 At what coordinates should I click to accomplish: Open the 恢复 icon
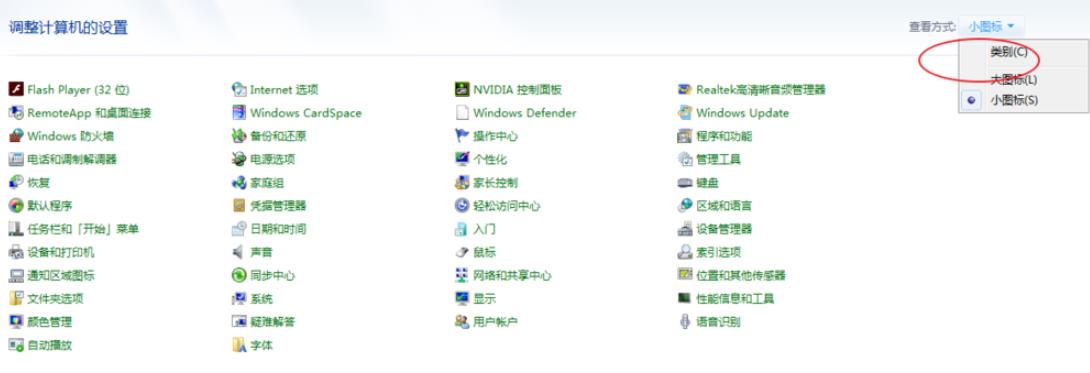point(16,183)
